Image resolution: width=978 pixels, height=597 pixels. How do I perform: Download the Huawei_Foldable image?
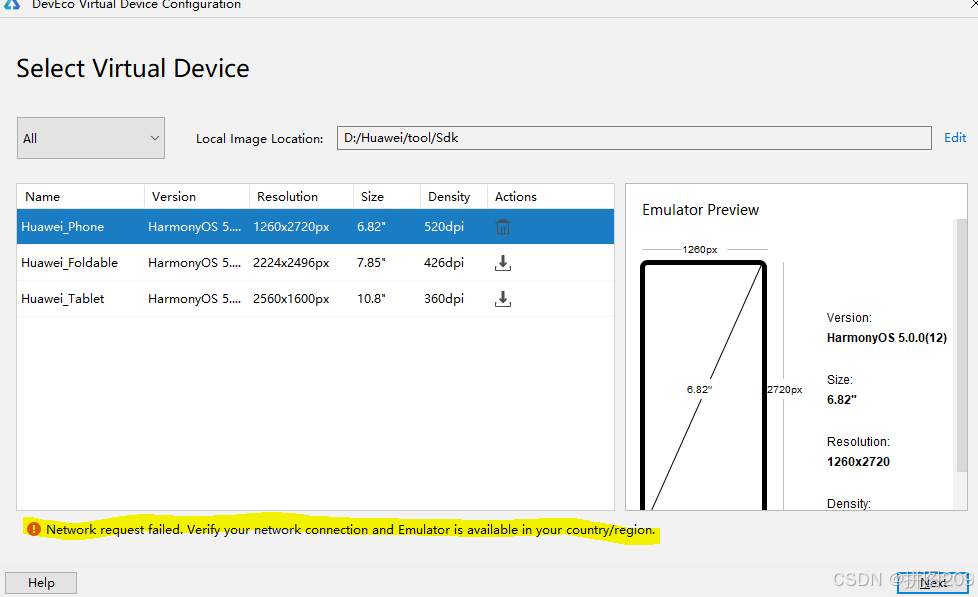coord(503,263)
